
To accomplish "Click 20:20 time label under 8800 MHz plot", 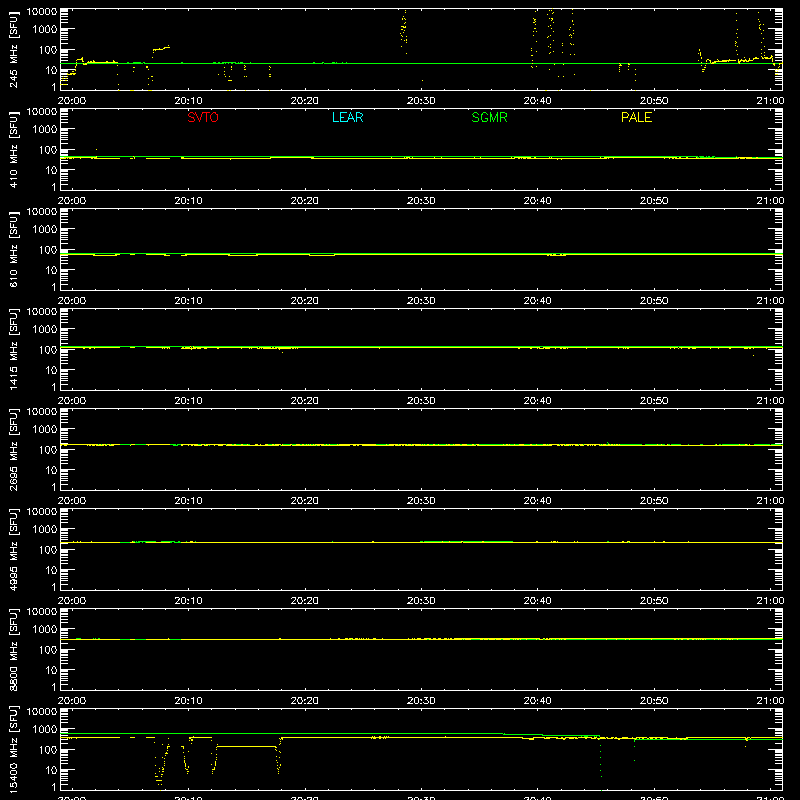I will [305, 701].
